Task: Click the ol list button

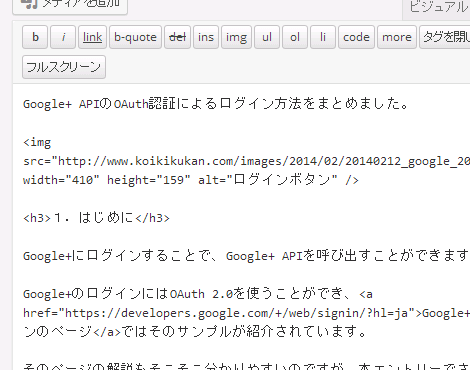Action: [295, 37]
